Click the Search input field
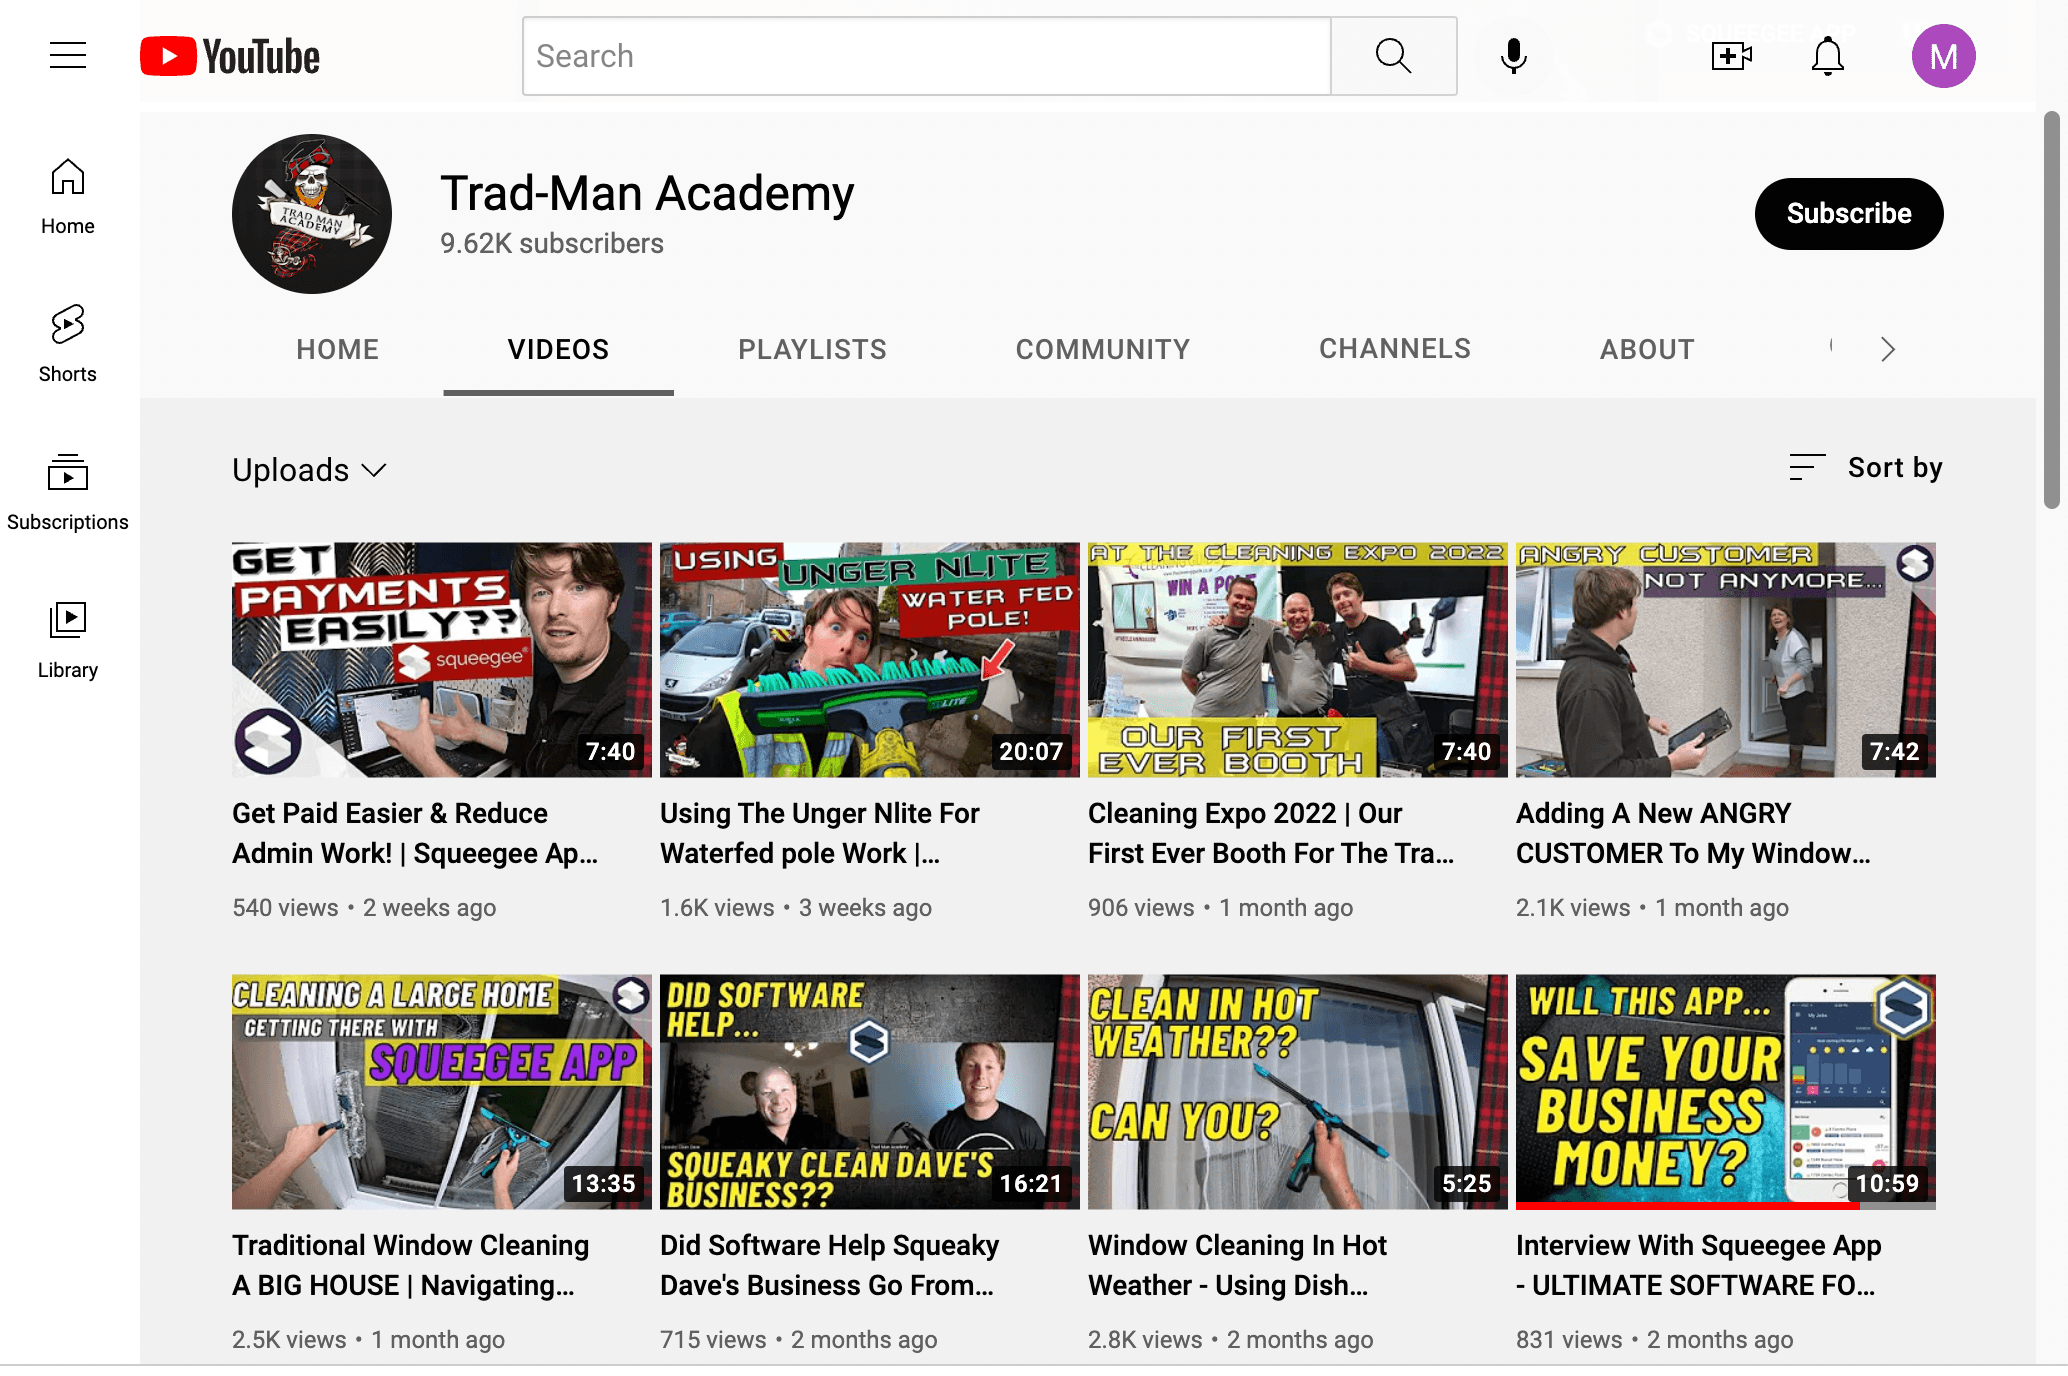The image size is (2068, 1376). [927, 56]
